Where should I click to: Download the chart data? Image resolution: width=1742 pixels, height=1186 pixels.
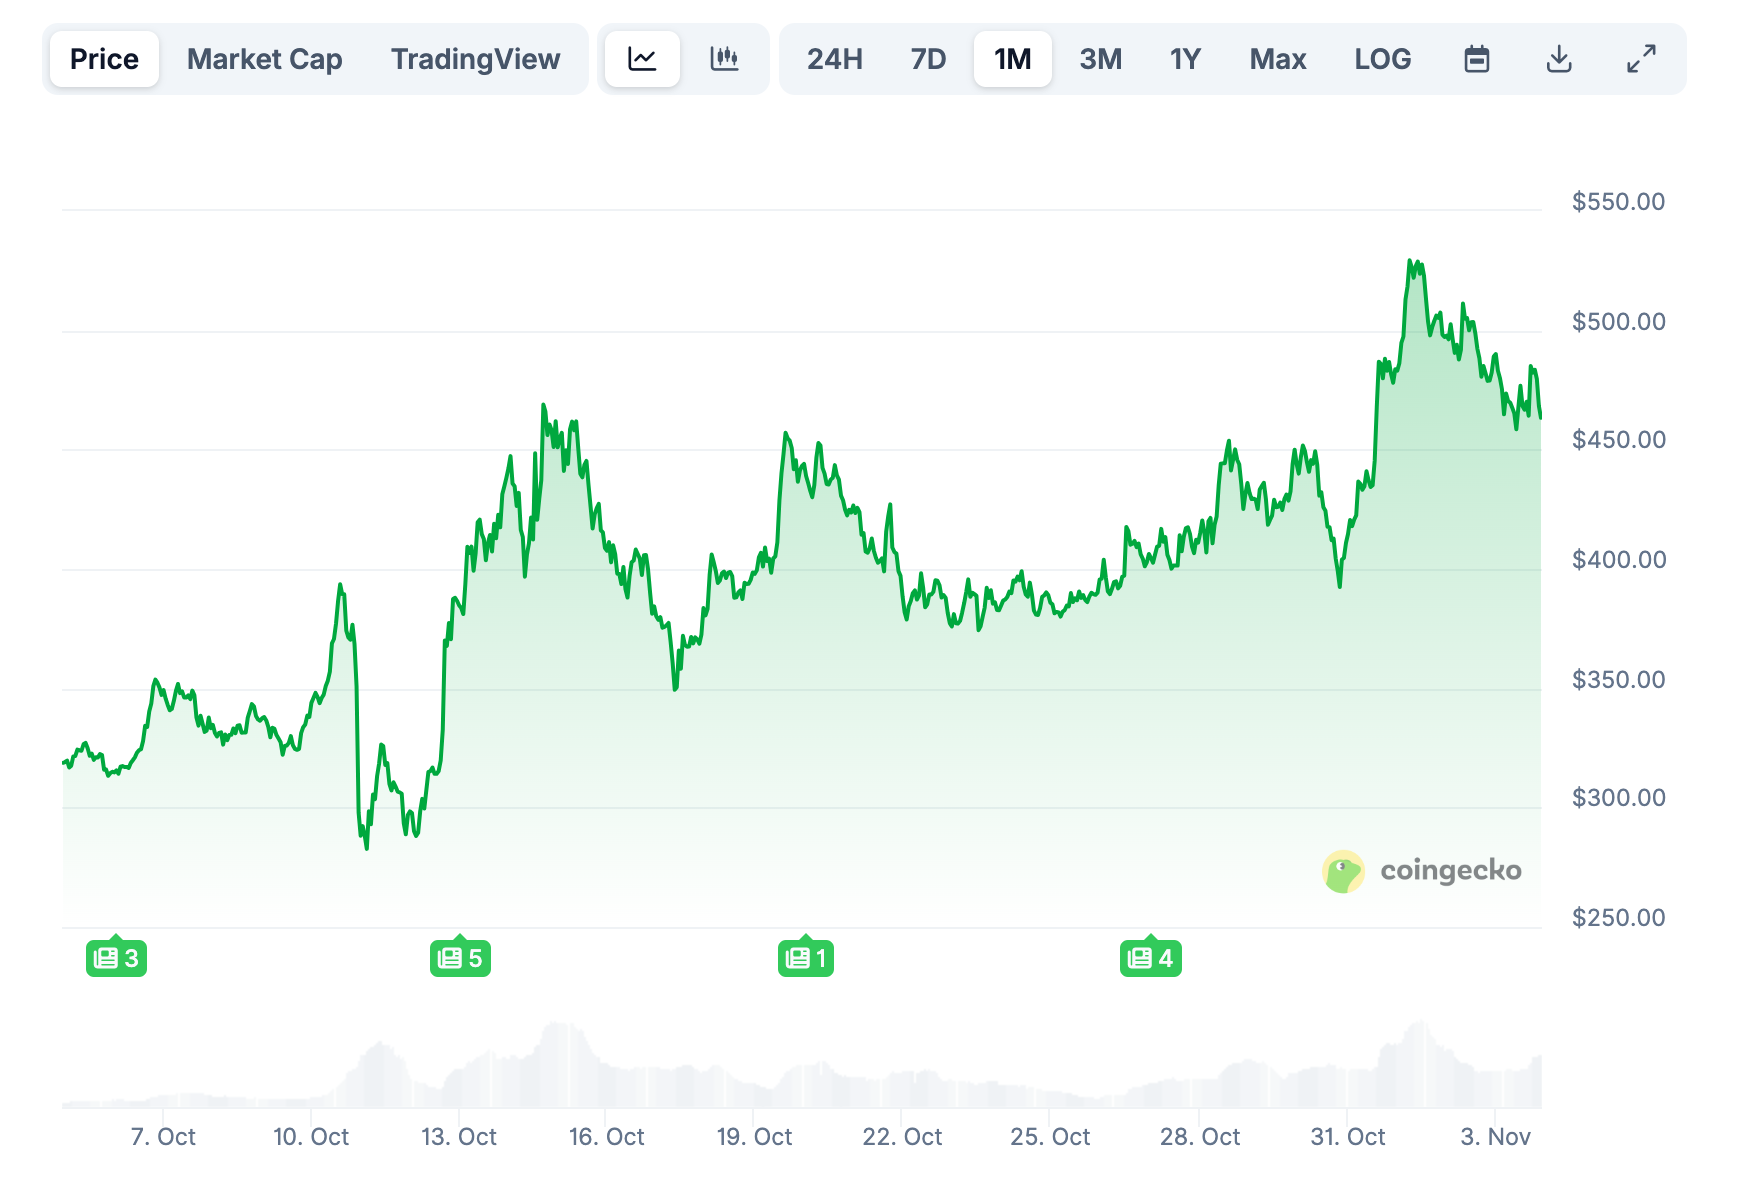1558,59
